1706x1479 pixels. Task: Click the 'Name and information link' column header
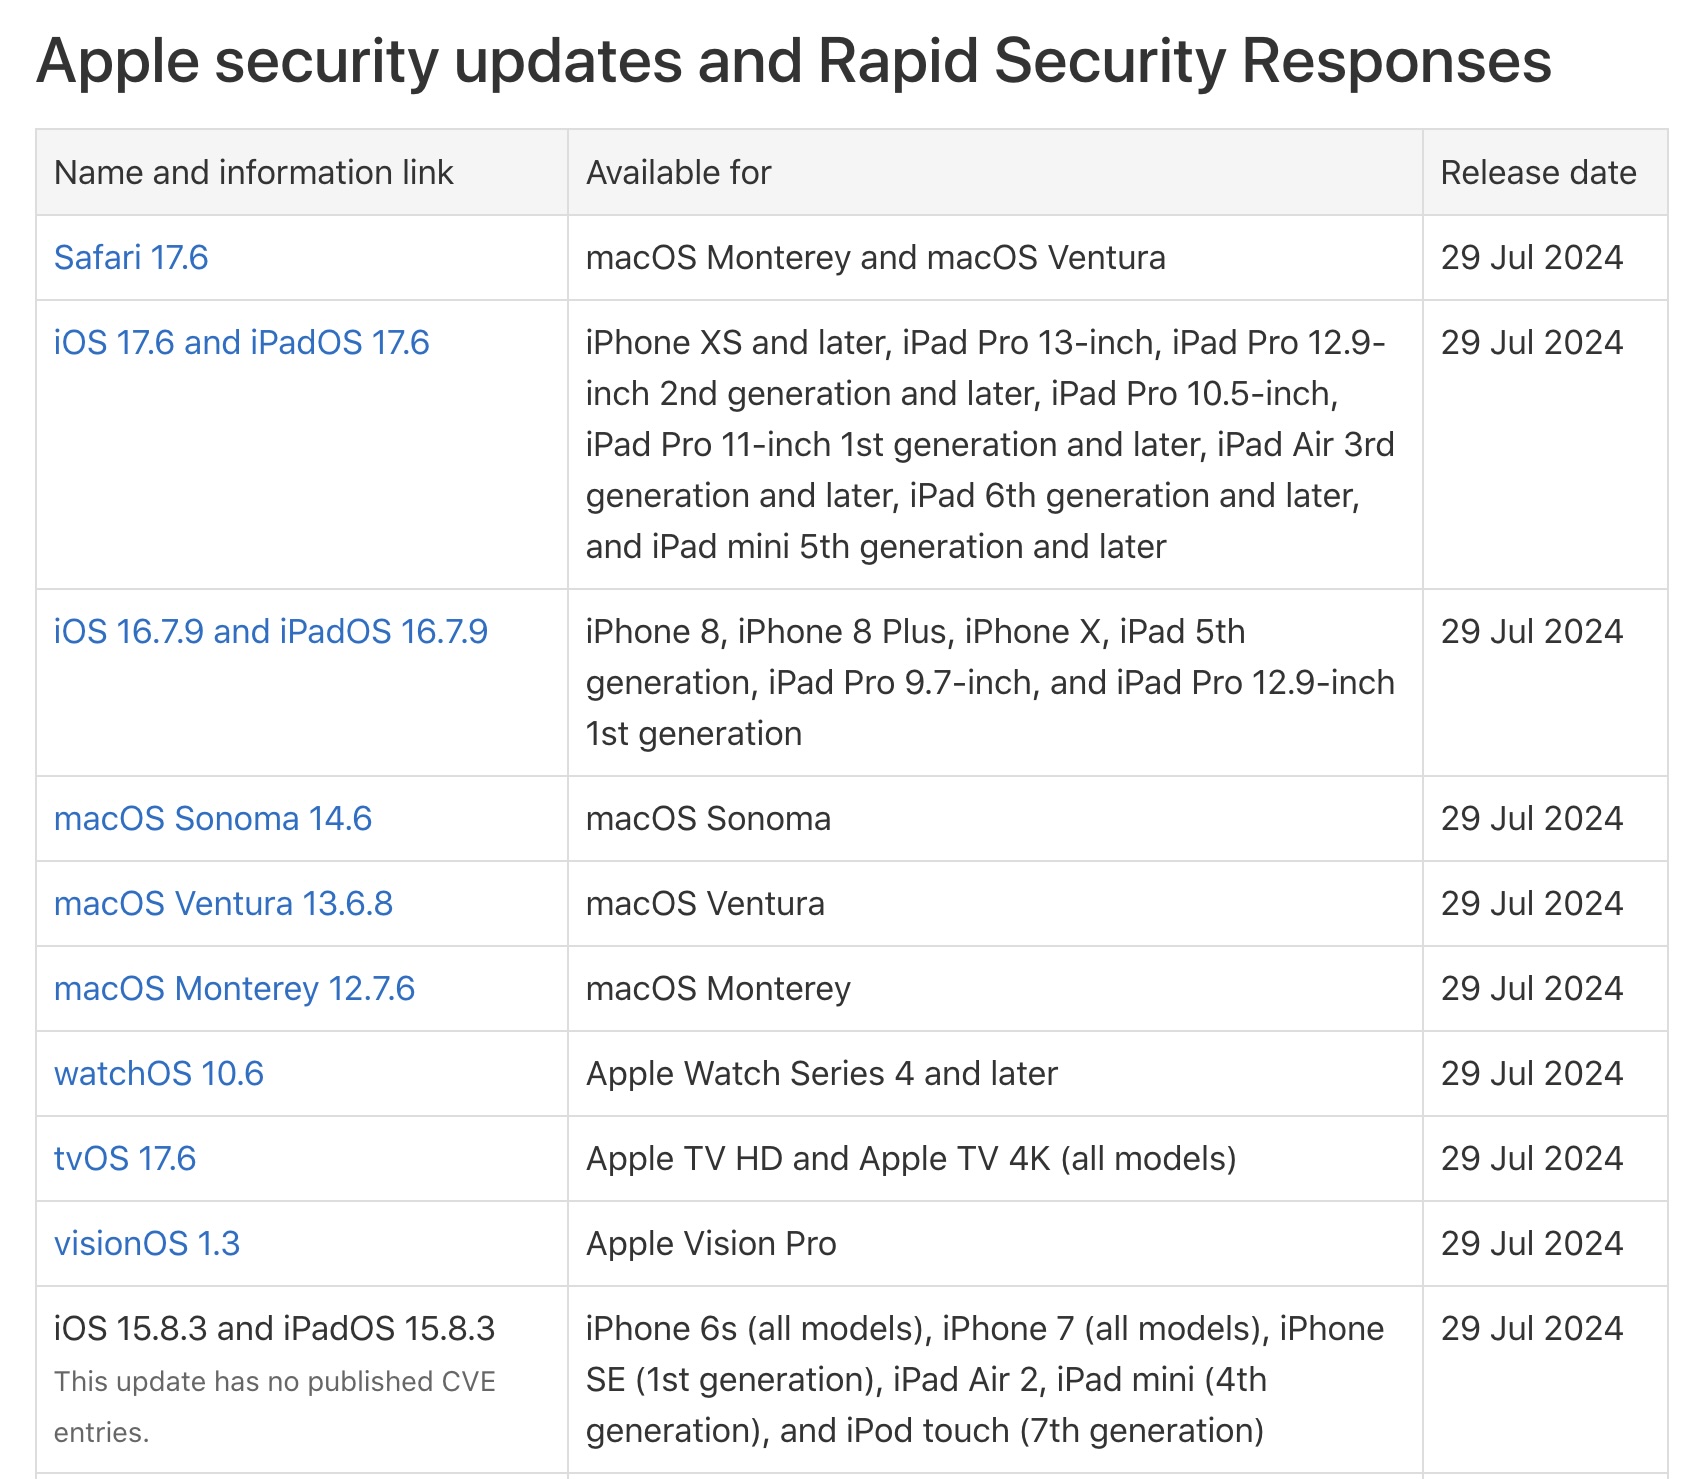coord(253,173)
